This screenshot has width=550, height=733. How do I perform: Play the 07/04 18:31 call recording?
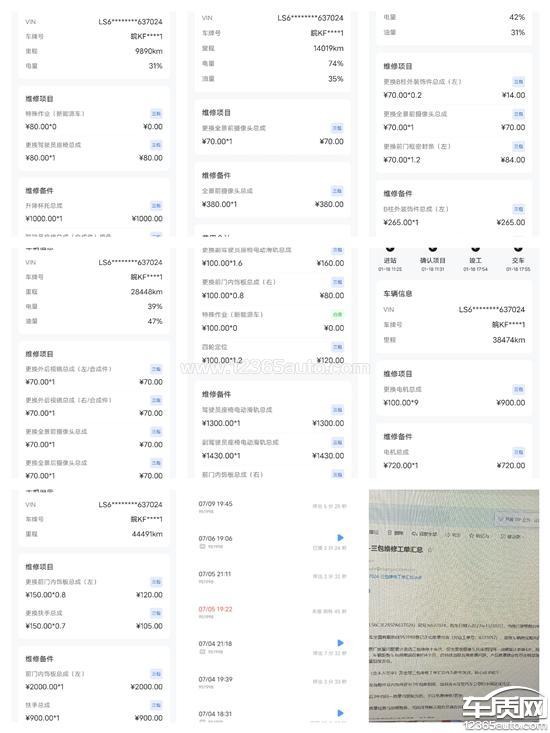pos(340,713)
